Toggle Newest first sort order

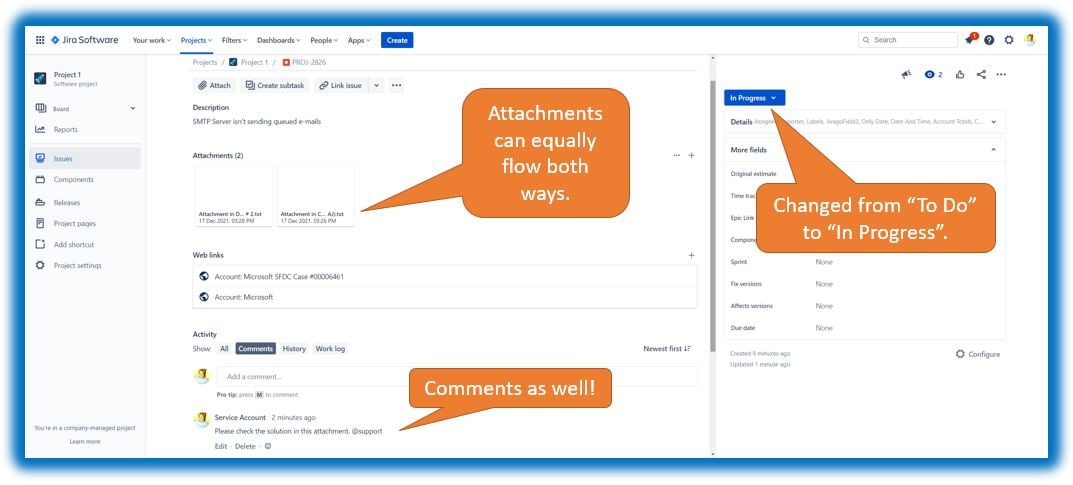tap(667, 349)
